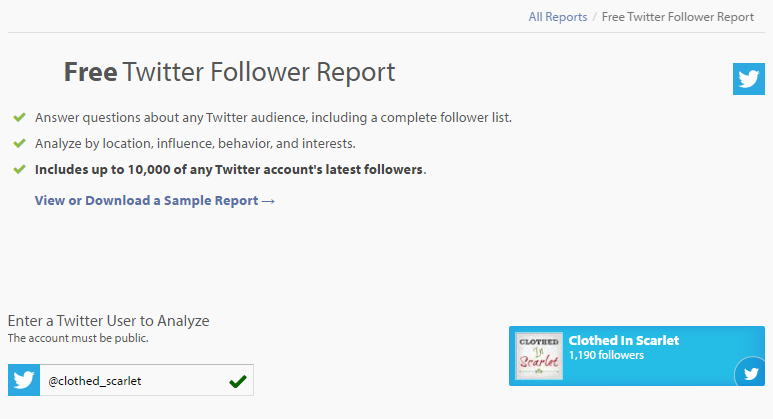
Task: Open the Clothed In Scarlet profile thumbnail
Action: [x=539, y=356]
